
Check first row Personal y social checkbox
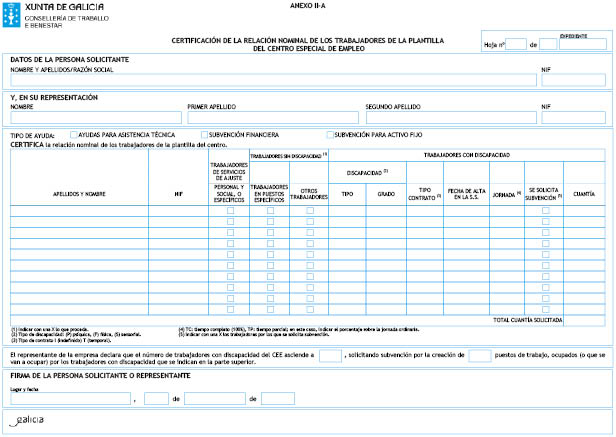[x=230, y=211]
